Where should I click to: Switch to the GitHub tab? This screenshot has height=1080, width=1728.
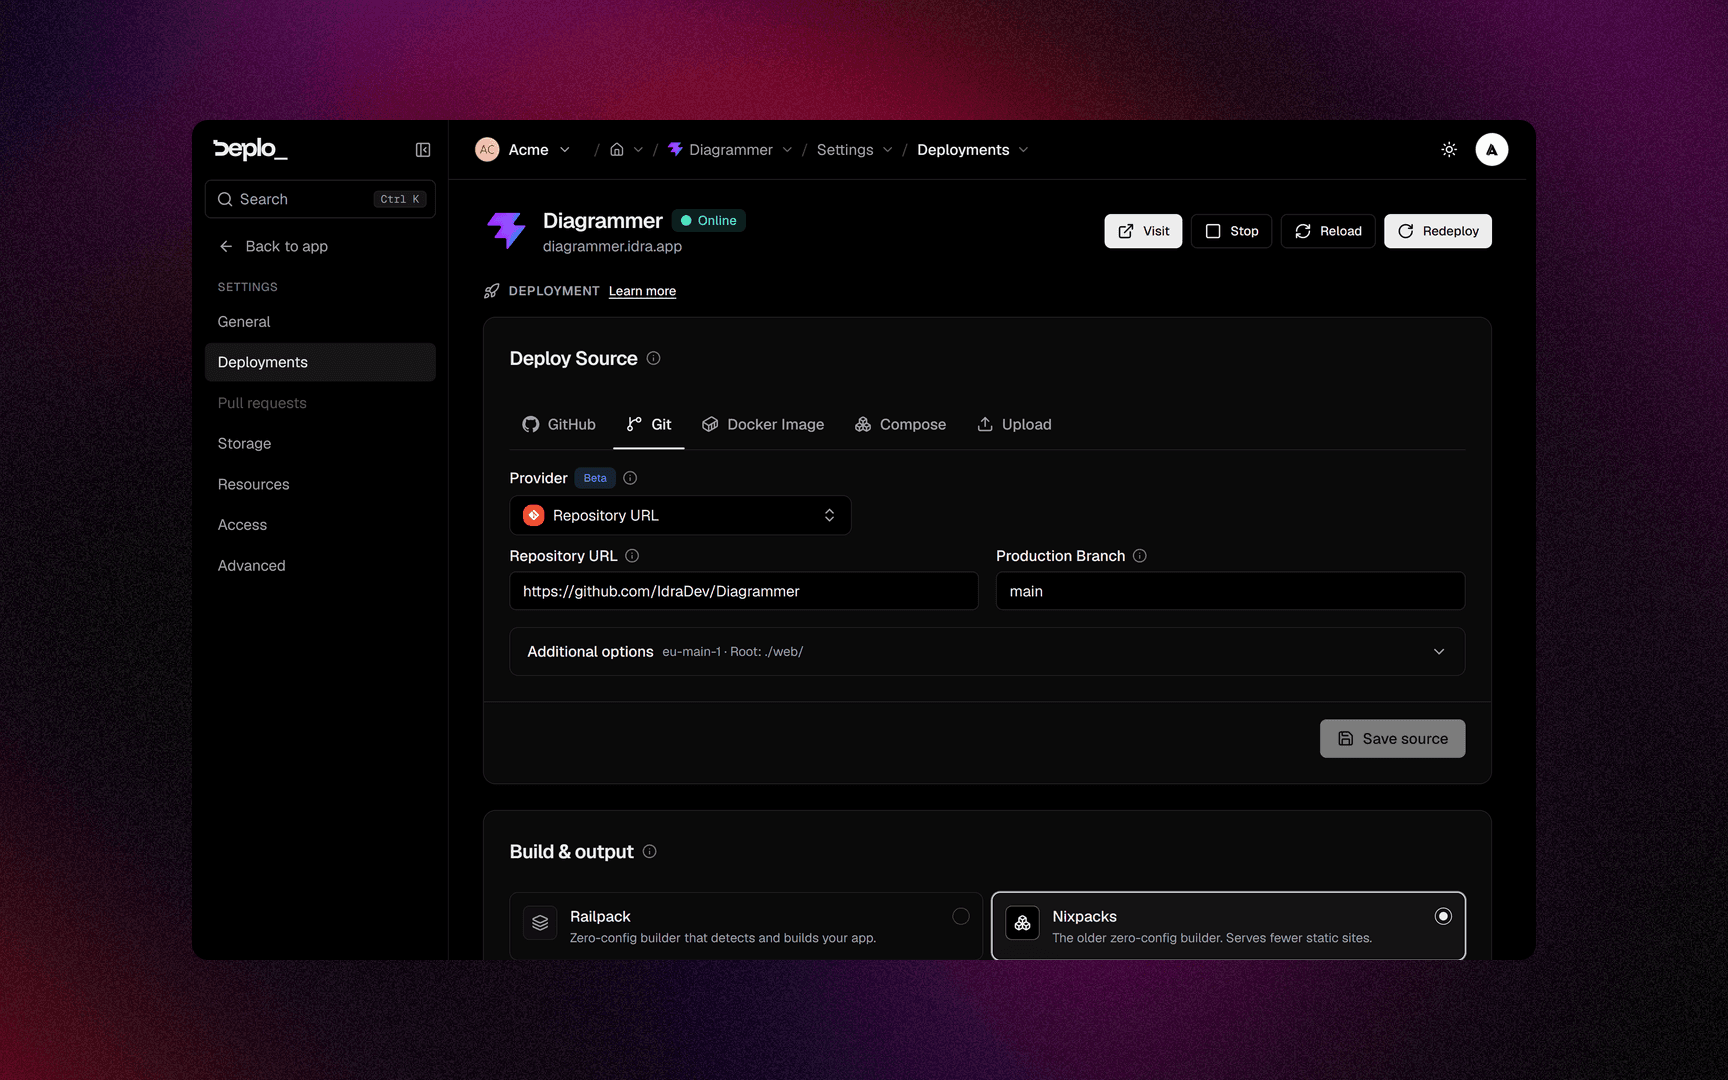point(559,424)
